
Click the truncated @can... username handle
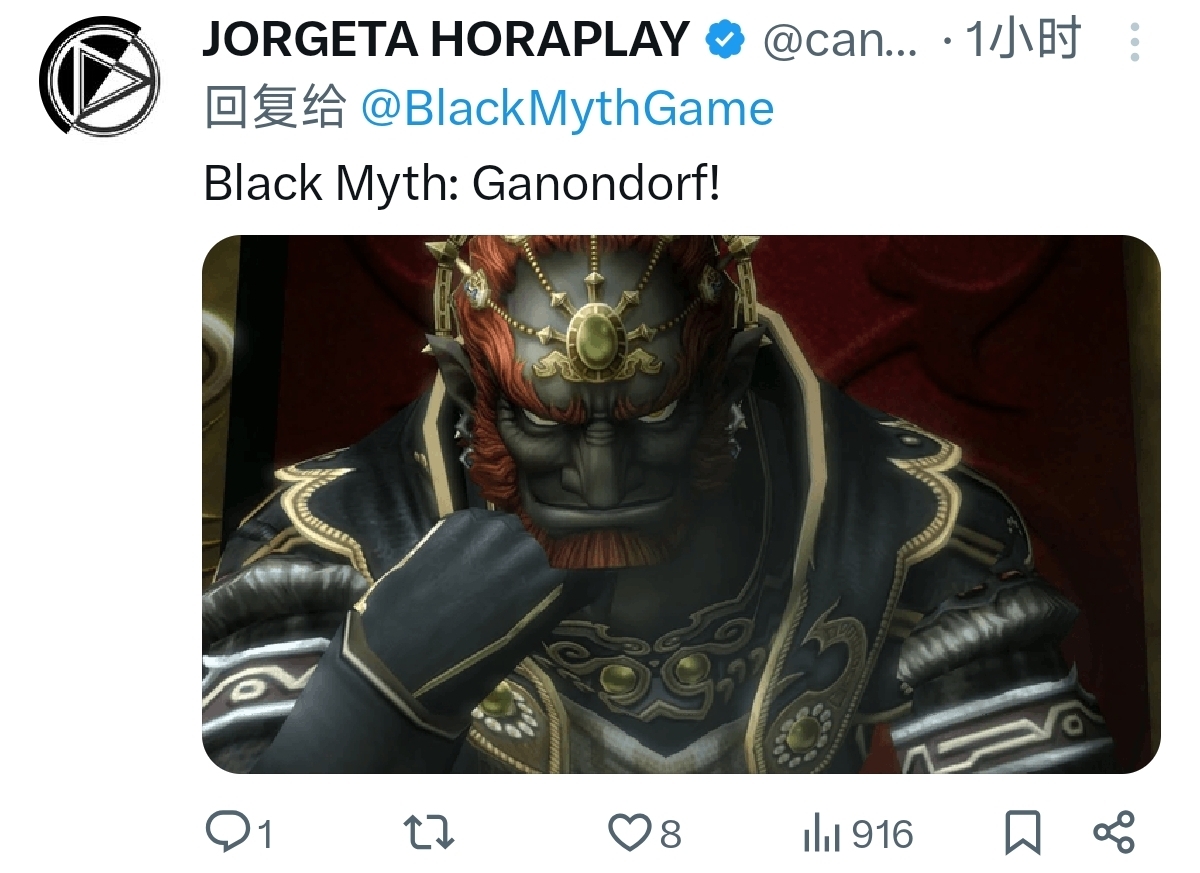click(840, 40)
